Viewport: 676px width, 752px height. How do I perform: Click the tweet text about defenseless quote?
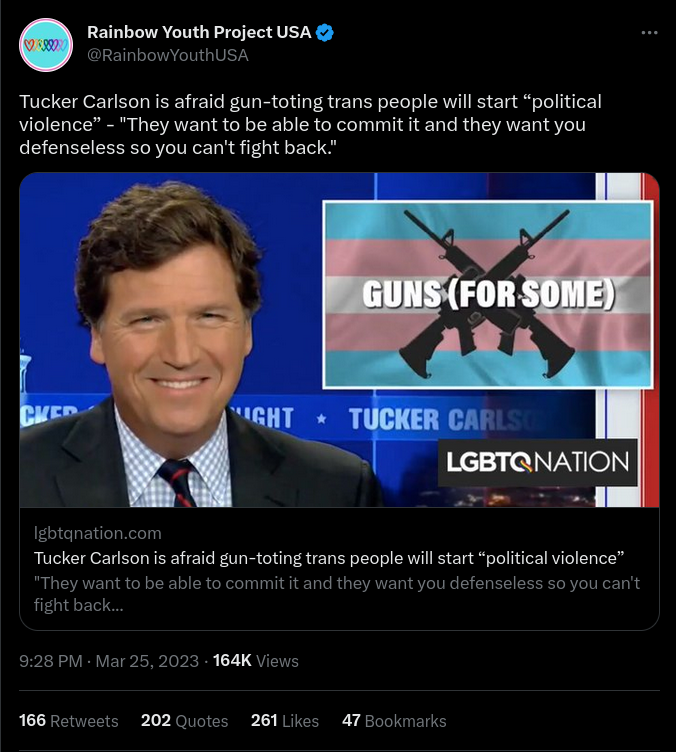310,125
